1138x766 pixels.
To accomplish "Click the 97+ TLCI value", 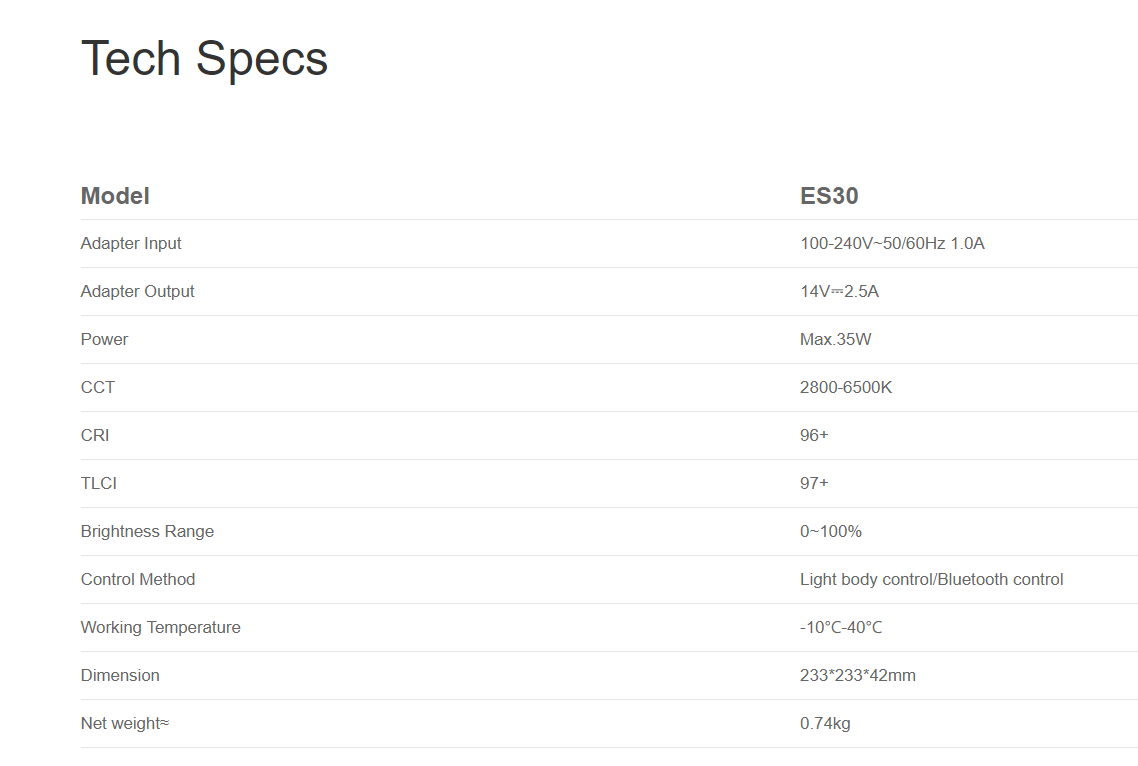I will pyautogui.click(x=814, y=483).
